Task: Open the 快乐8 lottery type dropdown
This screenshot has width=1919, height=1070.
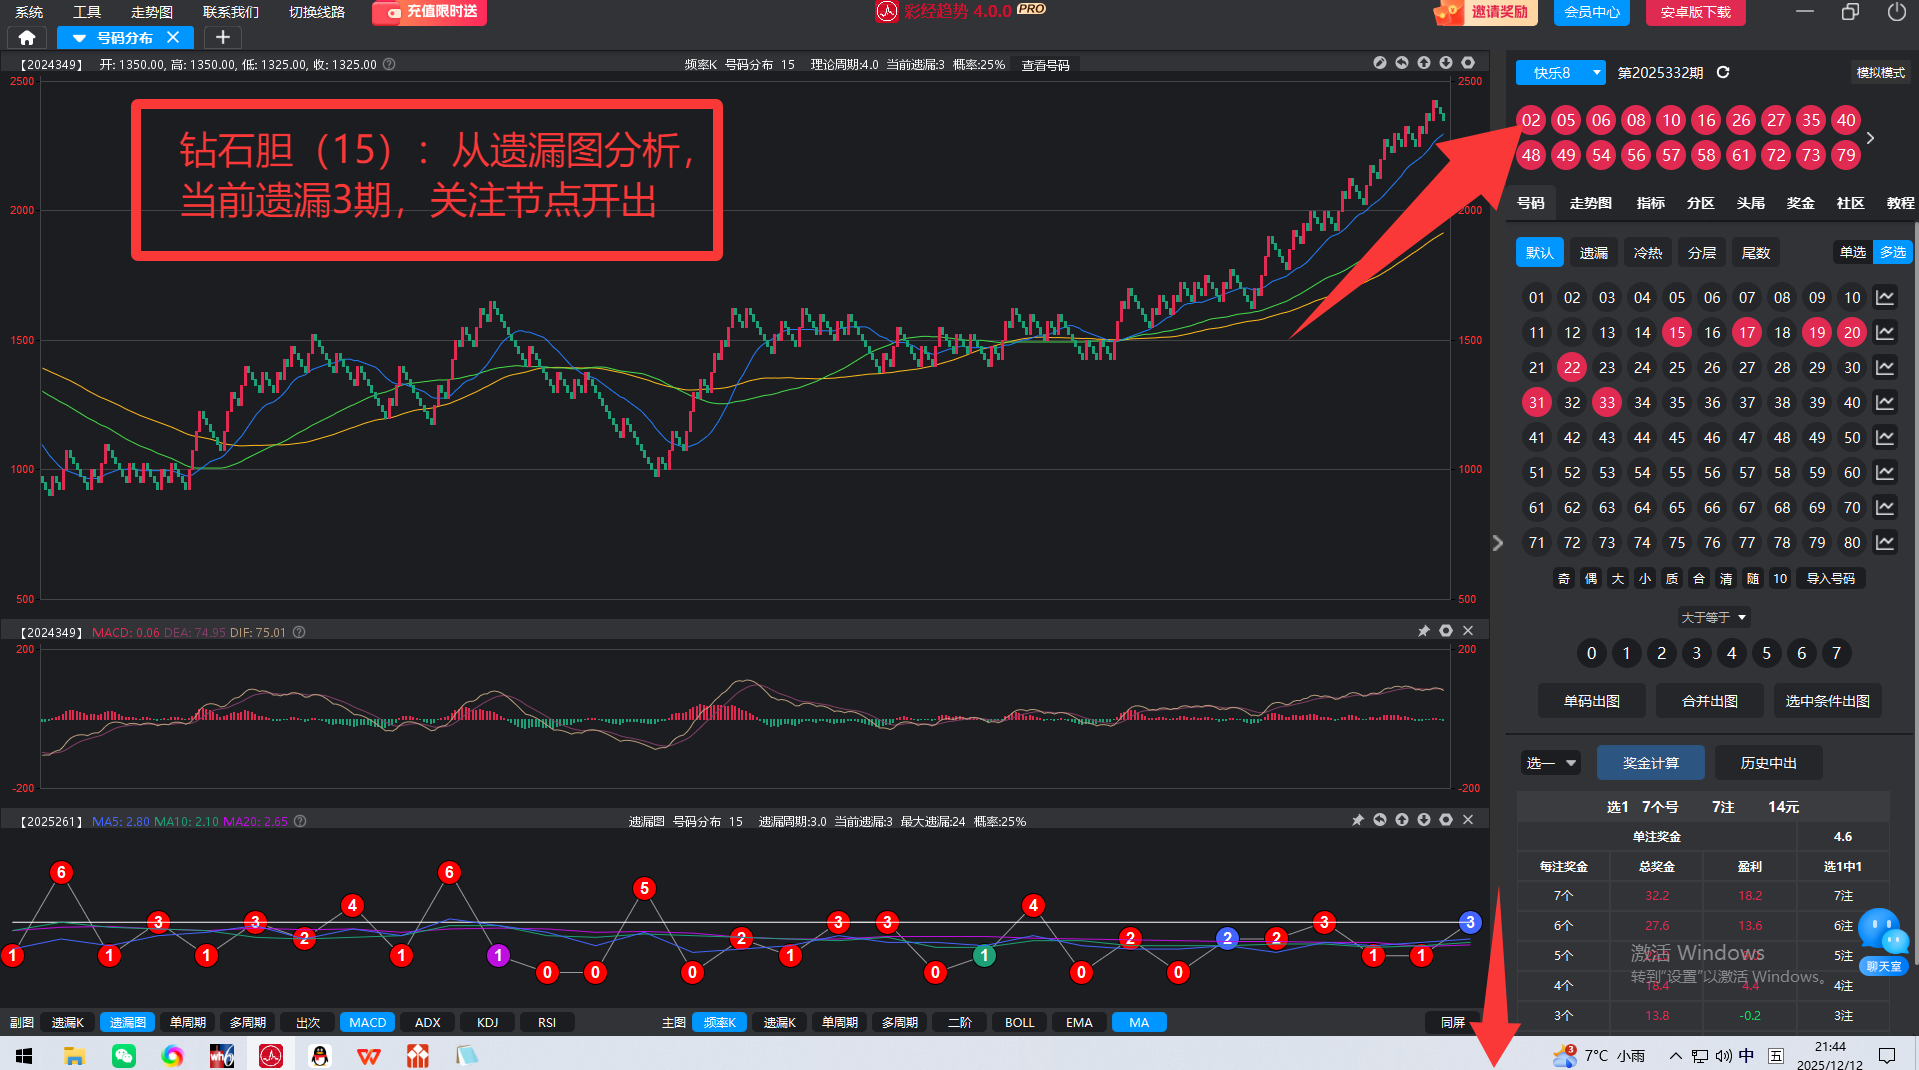Action: click(1560, 73)
